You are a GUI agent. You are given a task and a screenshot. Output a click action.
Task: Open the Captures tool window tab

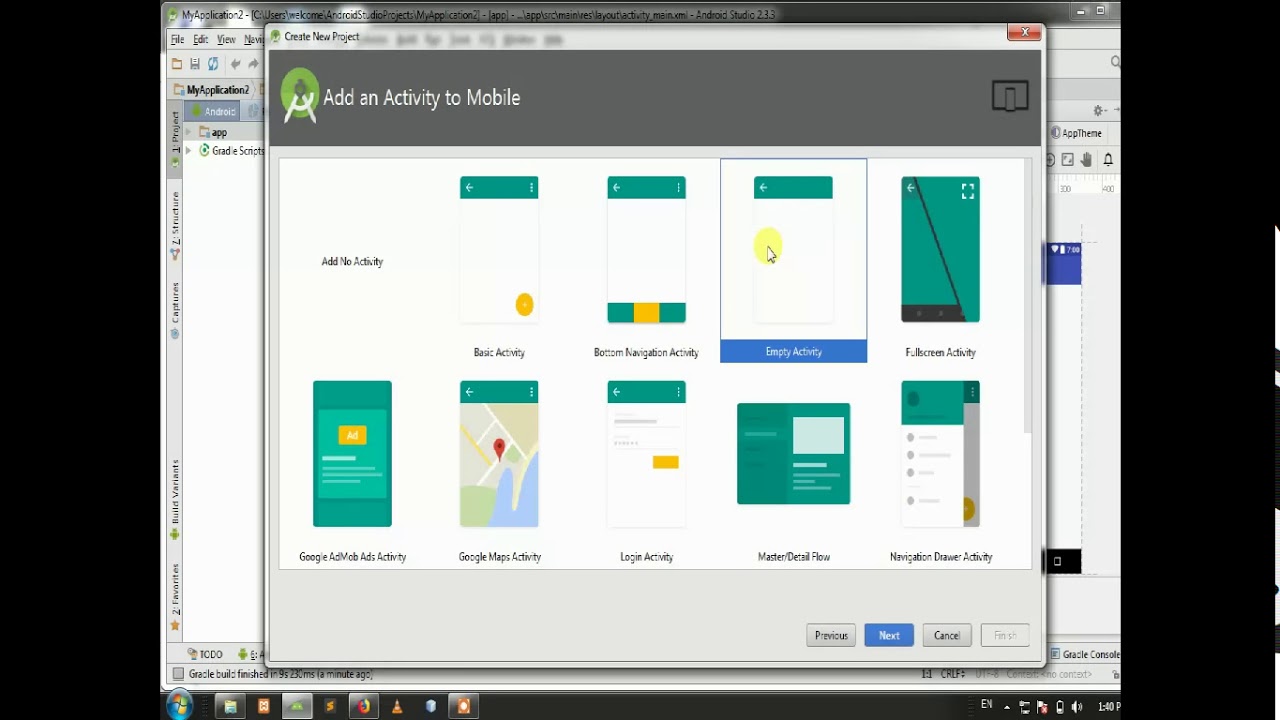click(175, 310)
